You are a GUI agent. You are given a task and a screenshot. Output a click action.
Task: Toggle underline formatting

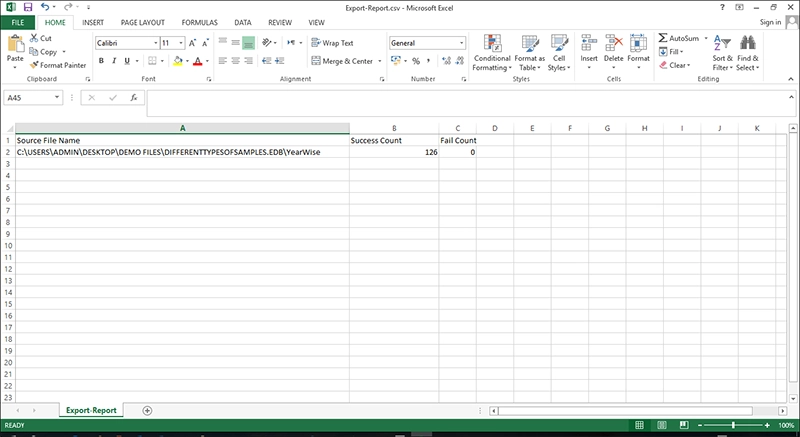pos(127,61)
